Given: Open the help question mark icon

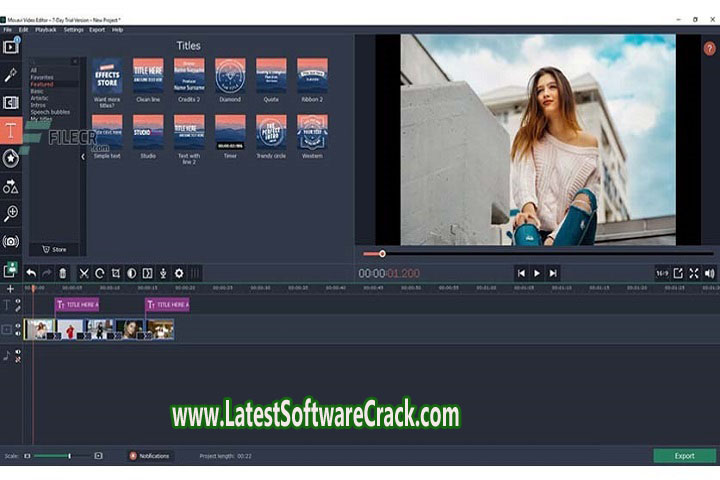Looking at the screenshot, I should [x=709, y=48].
